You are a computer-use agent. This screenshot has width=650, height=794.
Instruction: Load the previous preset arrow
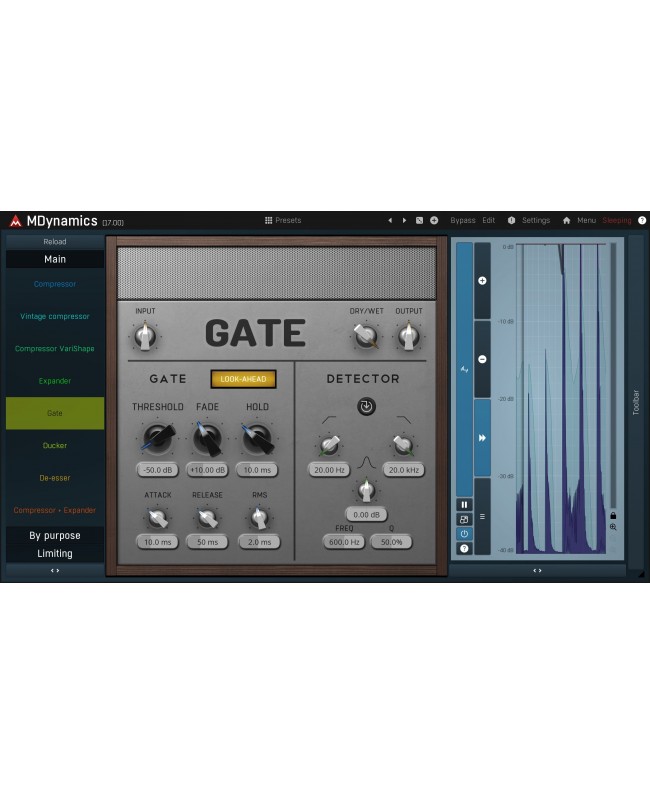coord(390,220)
